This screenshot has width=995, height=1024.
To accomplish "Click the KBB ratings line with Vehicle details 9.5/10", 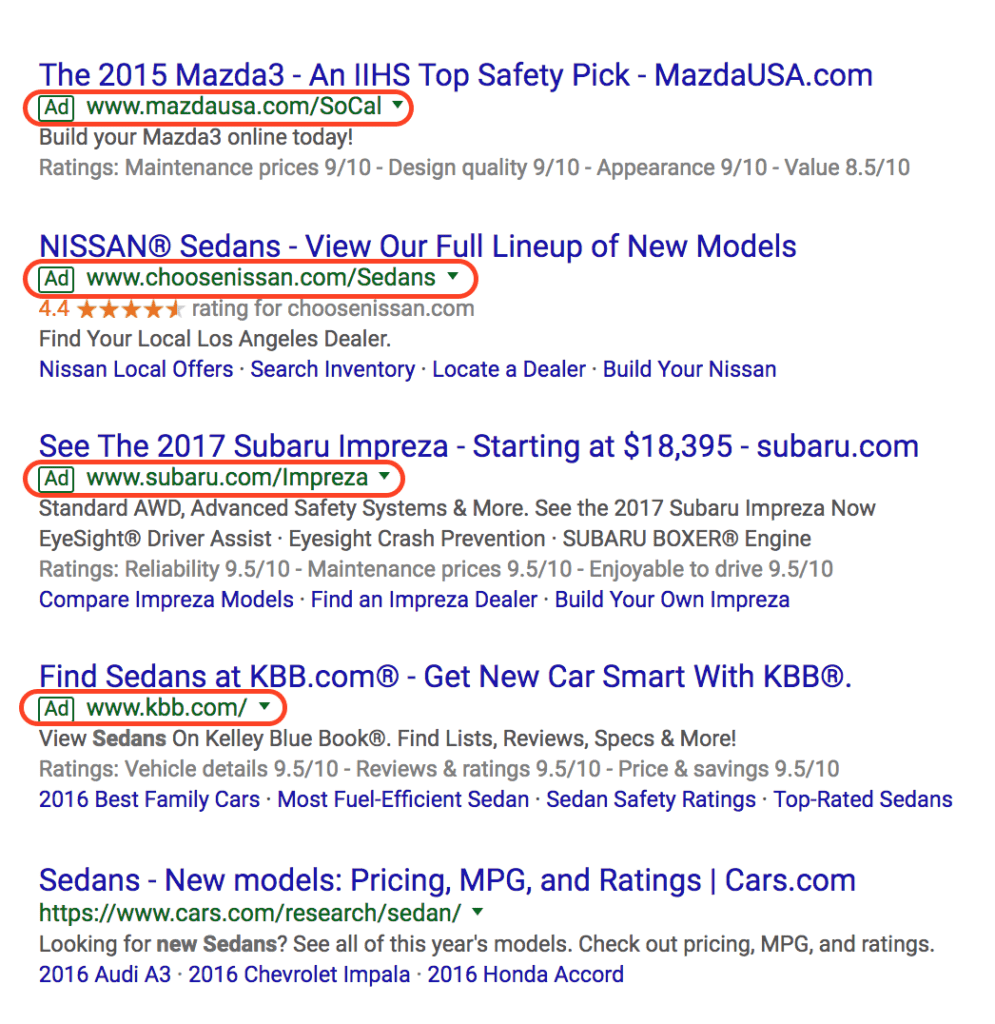I will click(x=439, y=769).
